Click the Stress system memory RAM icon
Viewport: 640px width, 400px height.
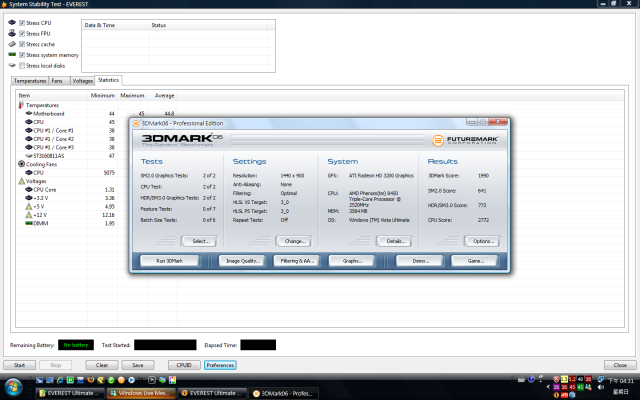pos(12,54)
